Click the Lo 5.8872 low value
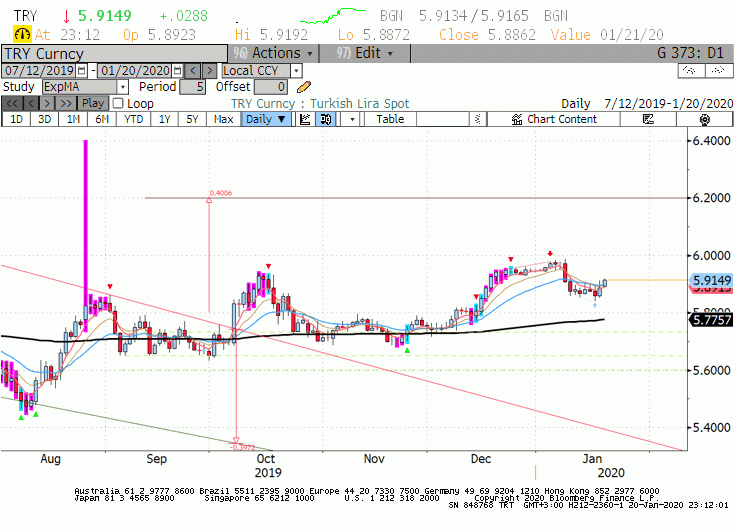Viewport: 736px width, 530px height. click(374, 35)
